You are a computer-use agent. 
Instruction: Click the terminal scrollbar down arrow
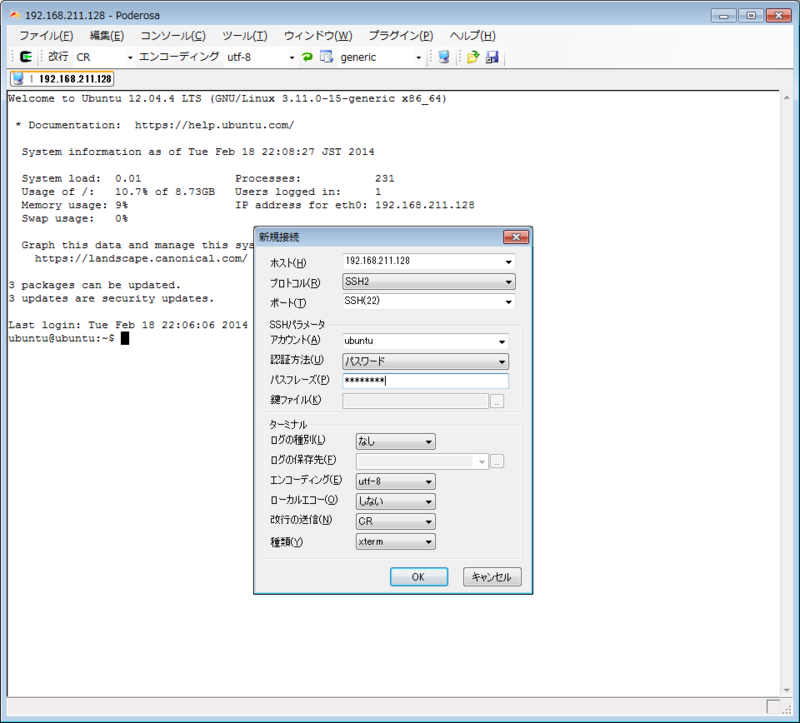(786, 690)
